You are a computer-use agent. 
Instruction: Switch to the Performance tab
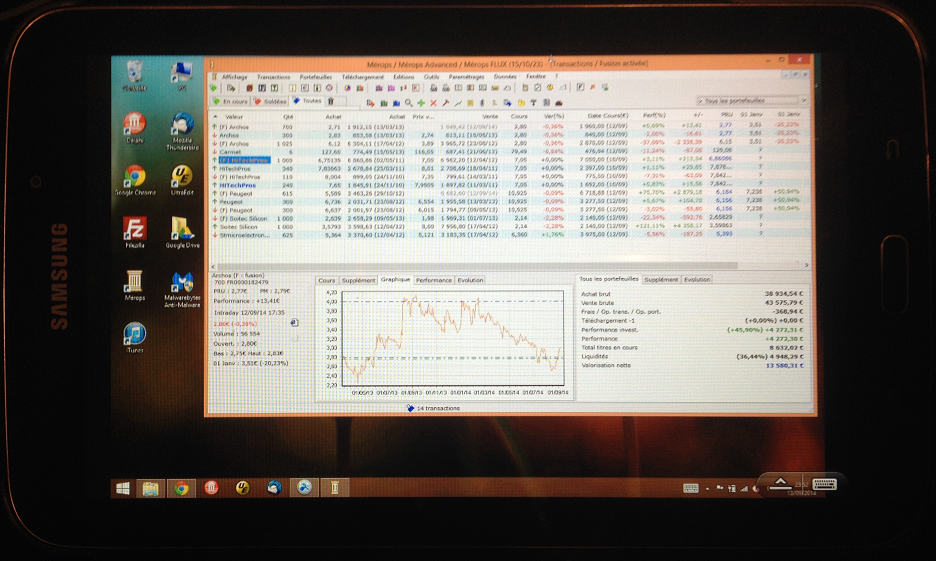click(434, 280)
